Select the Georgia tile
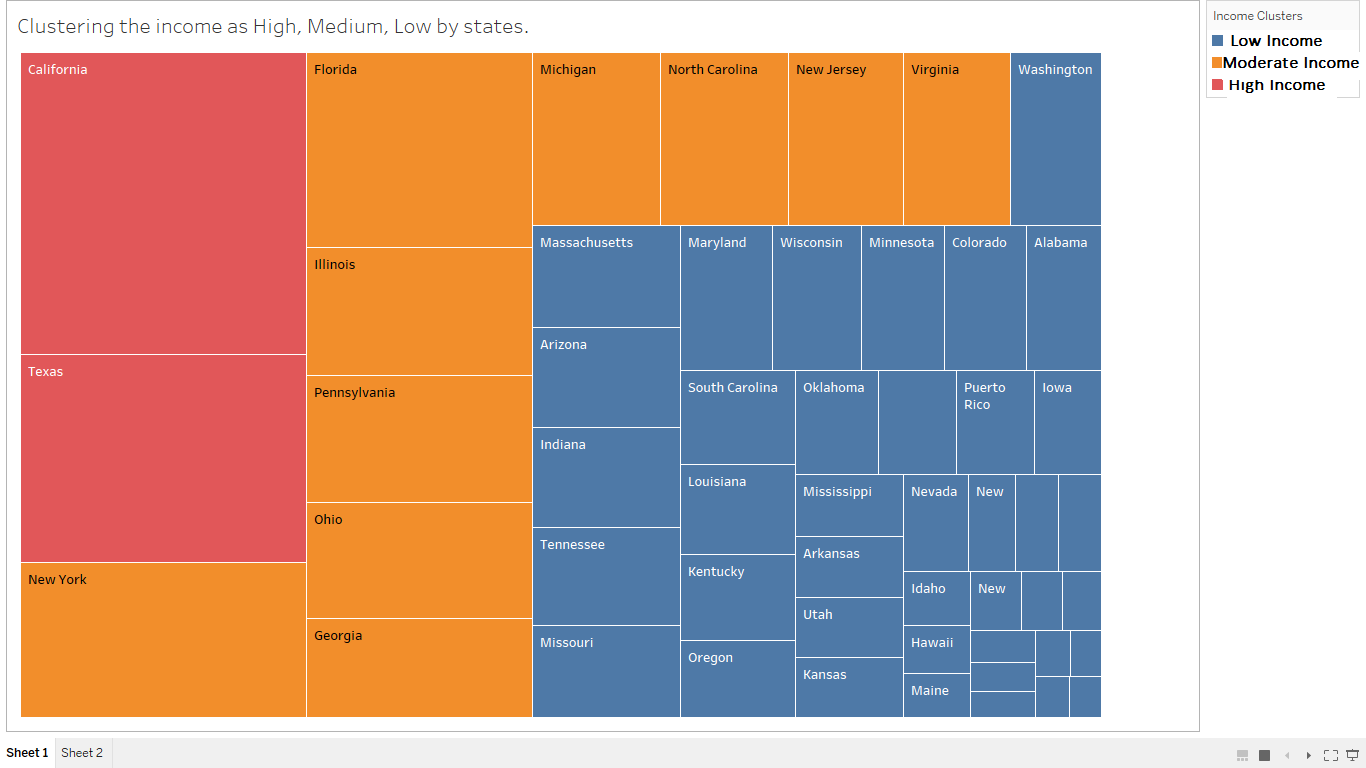This screenshot has width=1366, height=768. 419,668
